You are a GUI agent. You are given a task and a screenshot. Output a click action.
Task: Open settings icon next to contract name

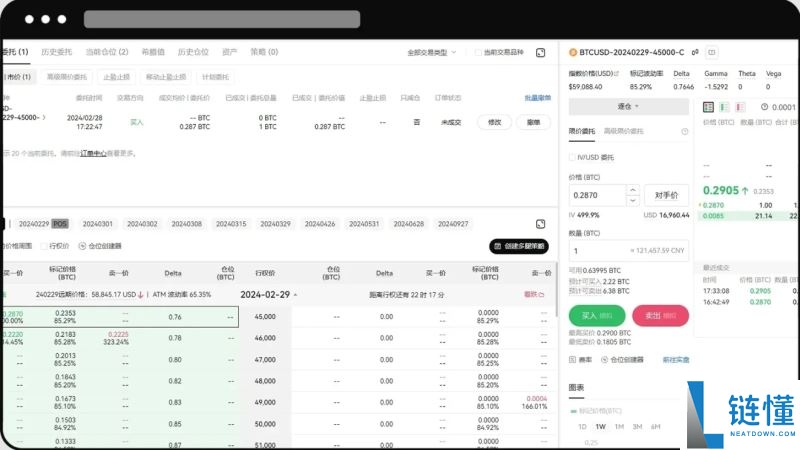(695, 52)
